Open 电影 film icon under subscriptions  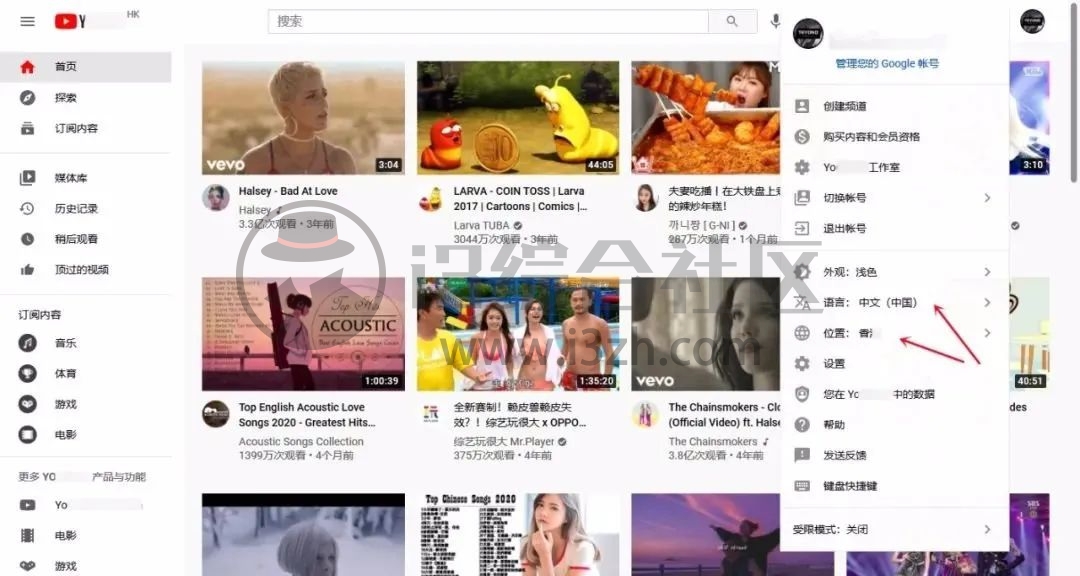pyautogui.click(x=28, y=435)
